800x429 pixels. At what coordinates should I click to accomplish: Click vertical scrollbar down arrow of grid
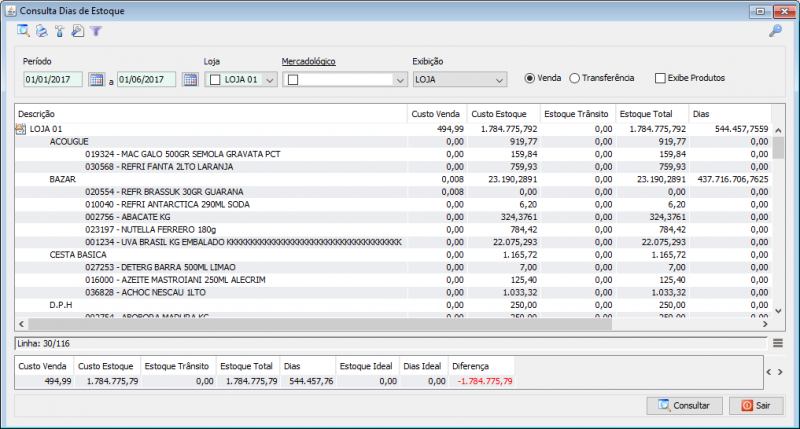(x=778, y=311)
